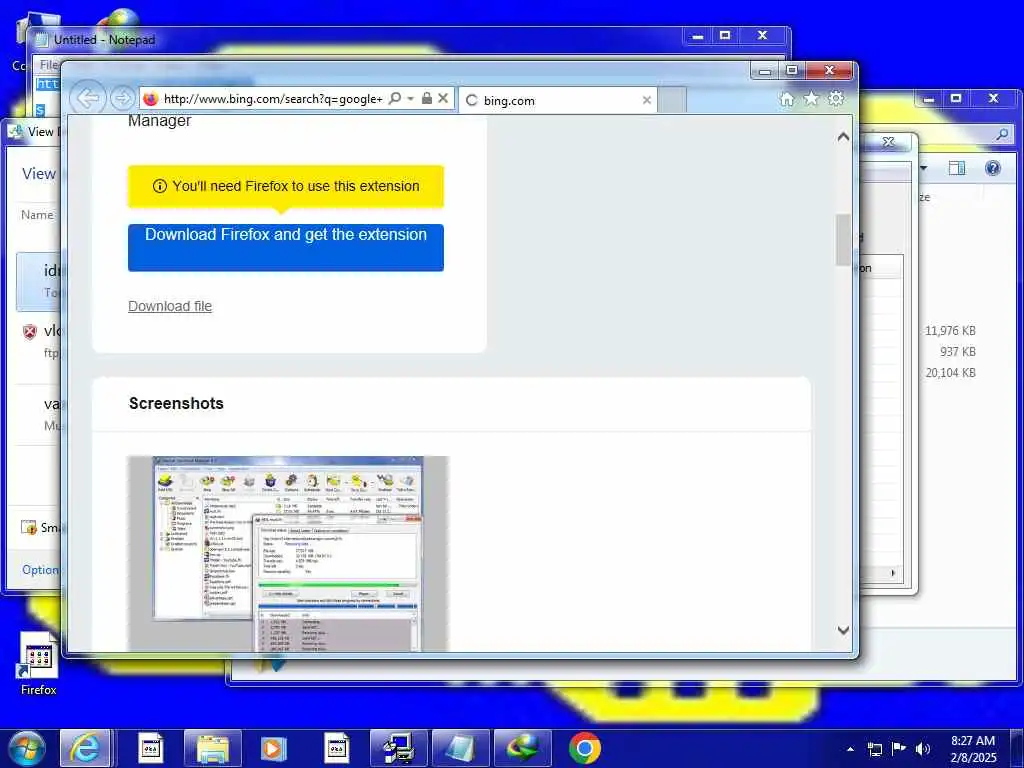
Task: Click the Internet Explorer back arrow button
Action: coord(88,99)
